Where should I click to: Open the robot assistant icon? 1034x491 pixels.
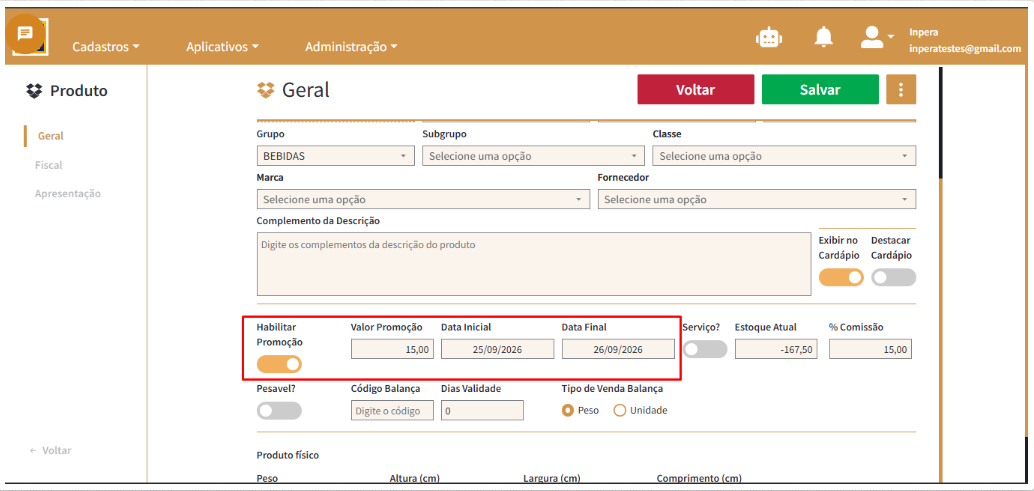pyautogui.click(x=768, y=38)
